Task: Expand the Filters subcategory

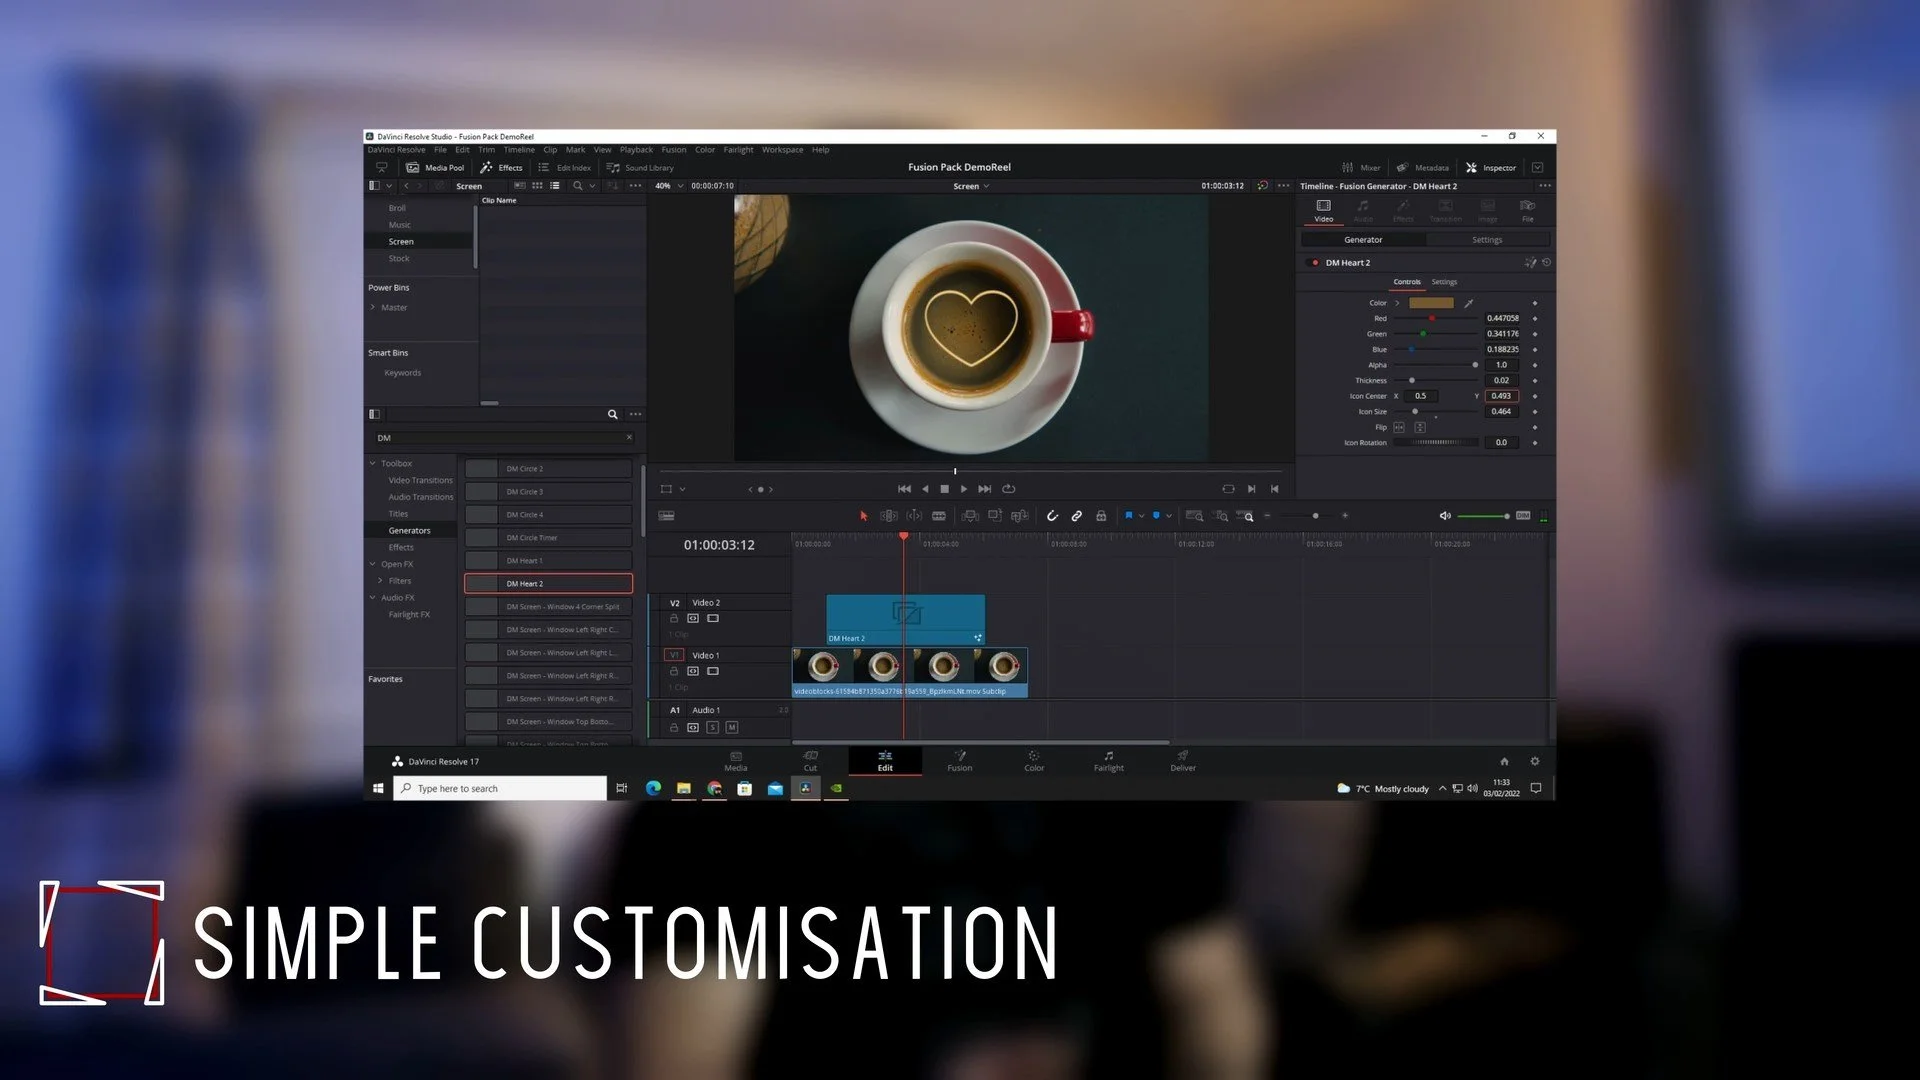Action: coord(380,581)
